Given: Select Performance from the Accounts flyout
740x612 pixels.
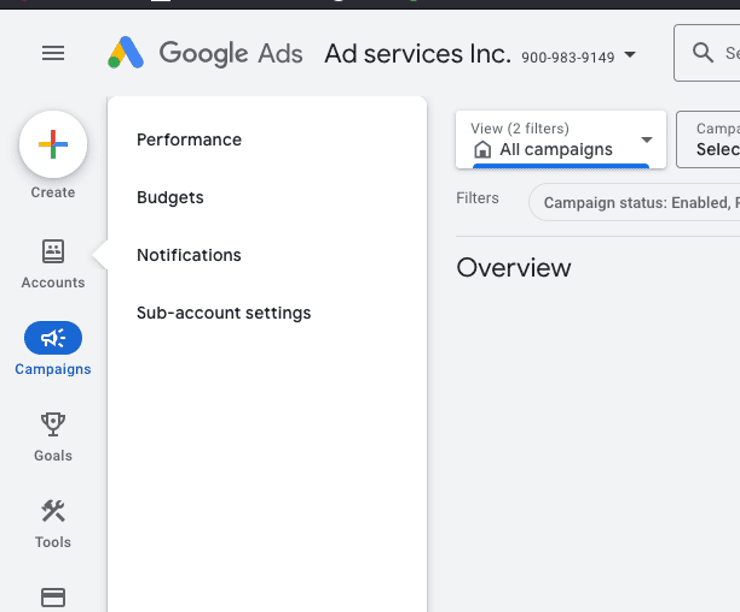Looking at the screenshot, I should [x=189, y=140].
